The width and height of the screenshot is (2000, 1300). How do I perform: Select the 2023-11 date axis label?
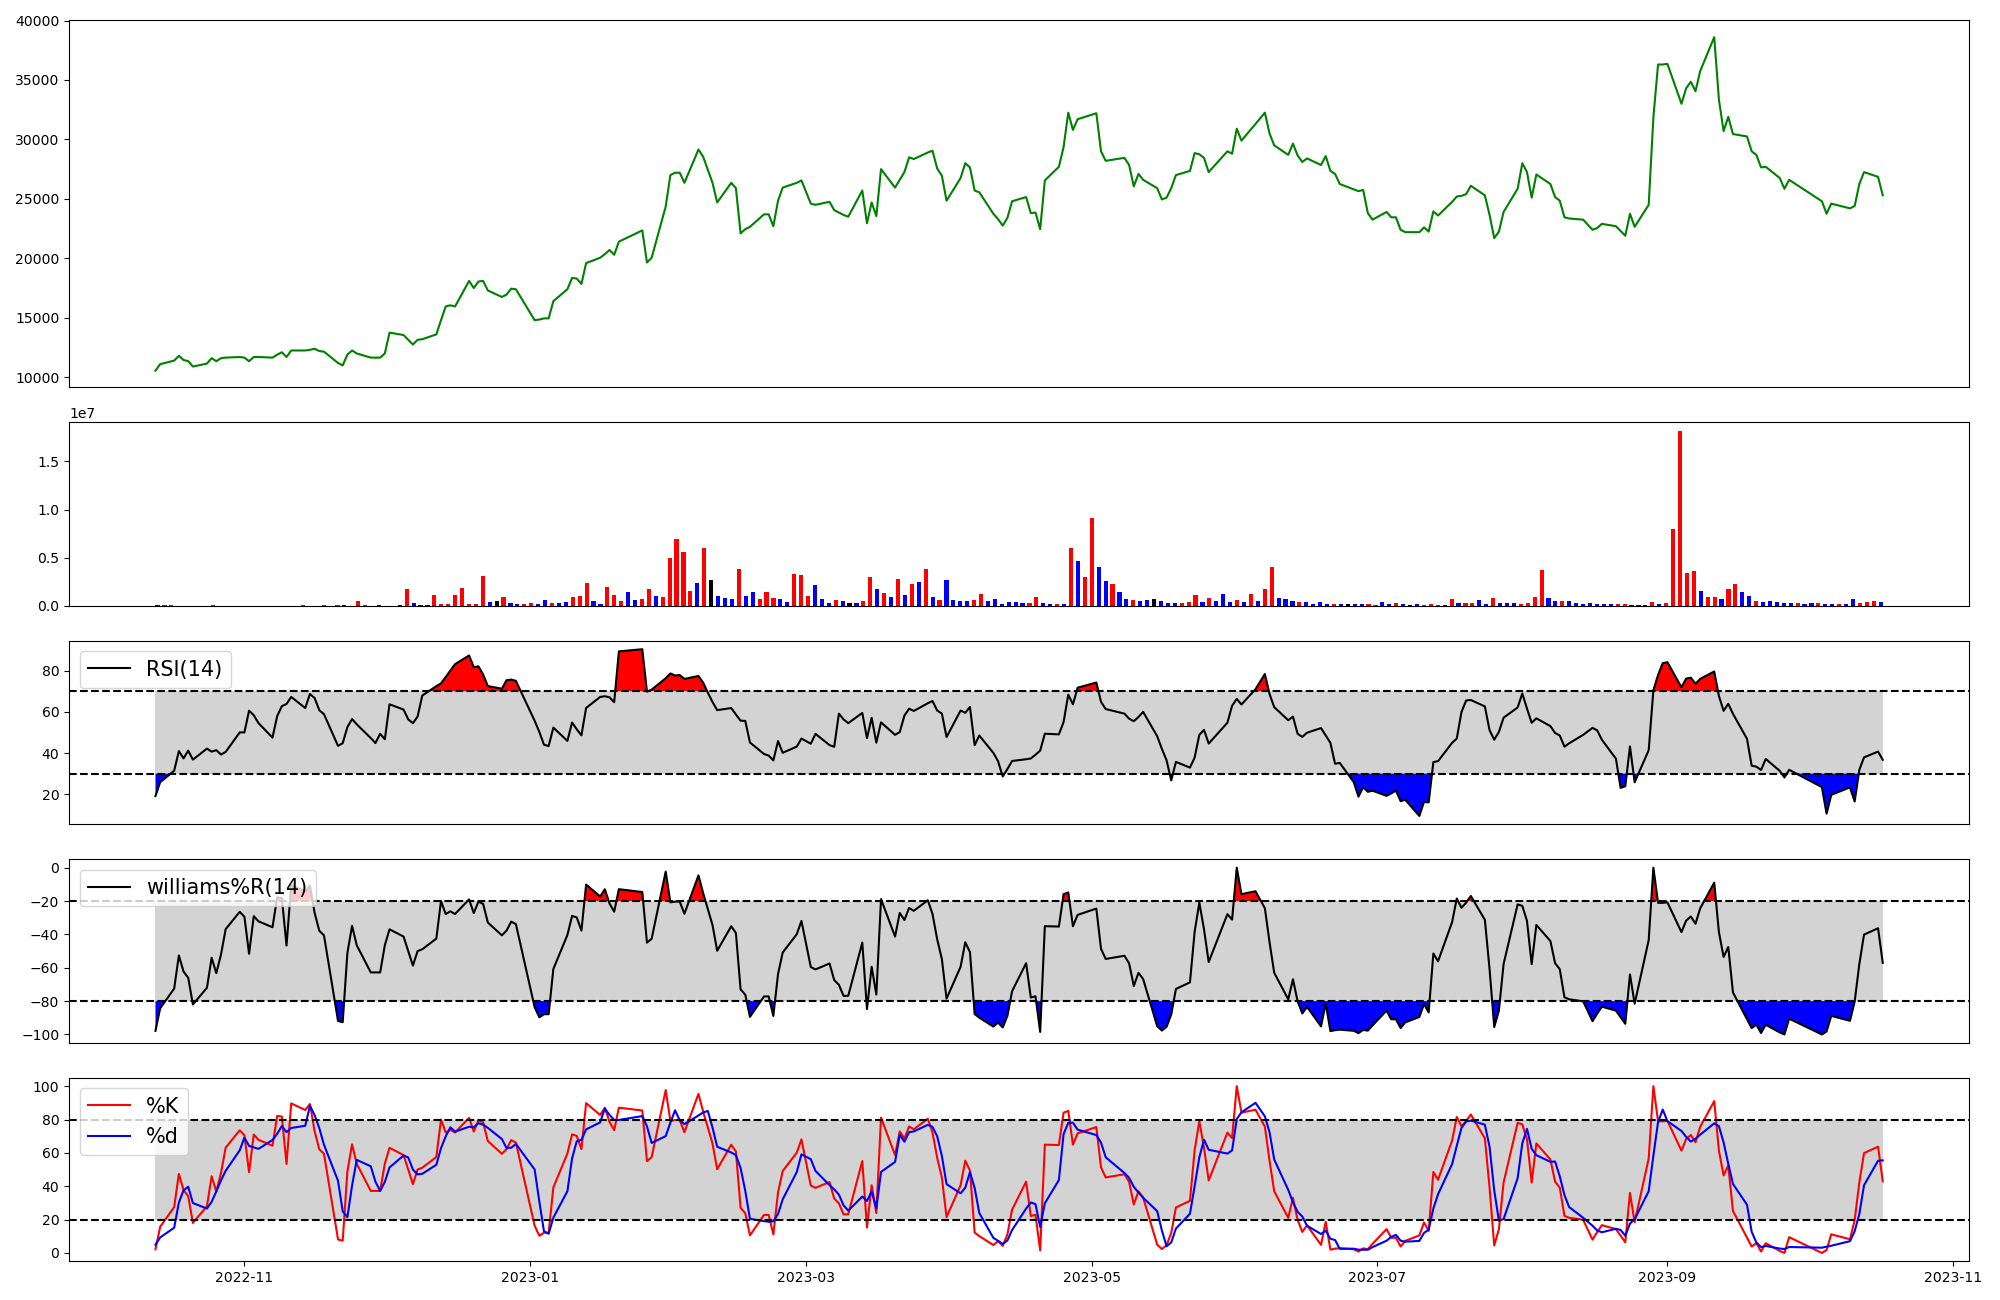(1952, 1277)
